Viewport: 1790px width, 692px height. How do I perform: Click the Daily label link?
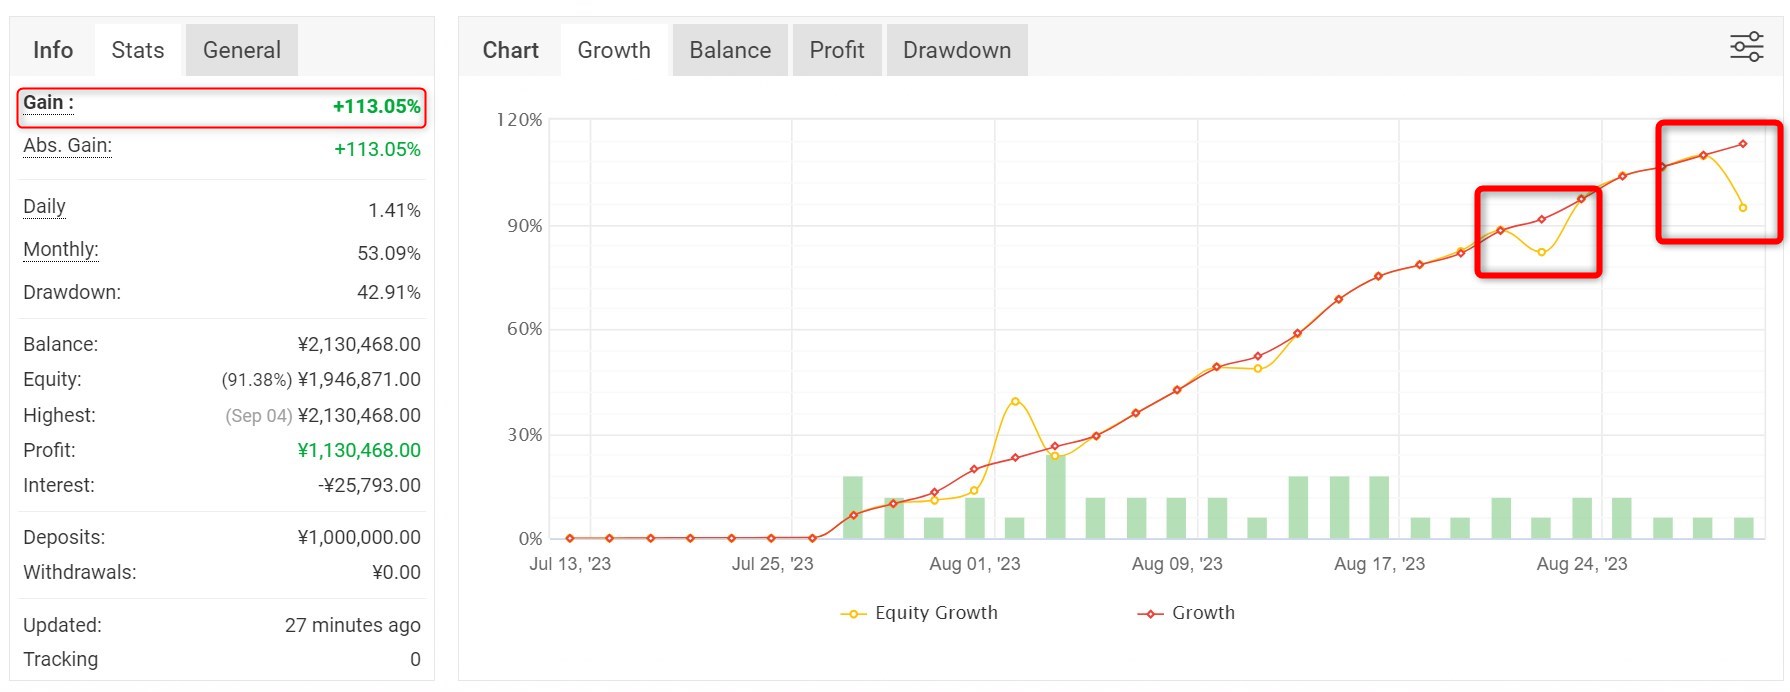(44, 207)
